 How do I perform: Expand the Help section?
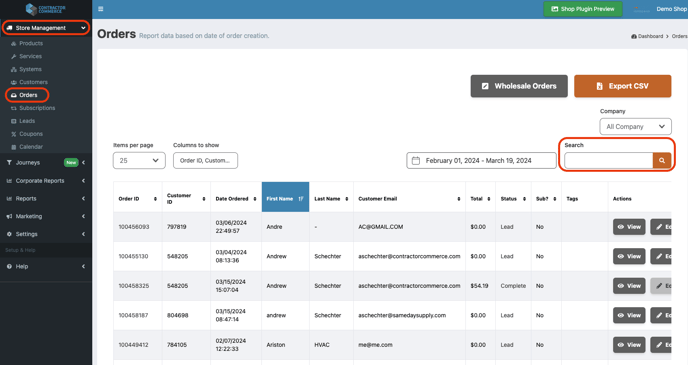pyautogui.click(x=46, y=266)
